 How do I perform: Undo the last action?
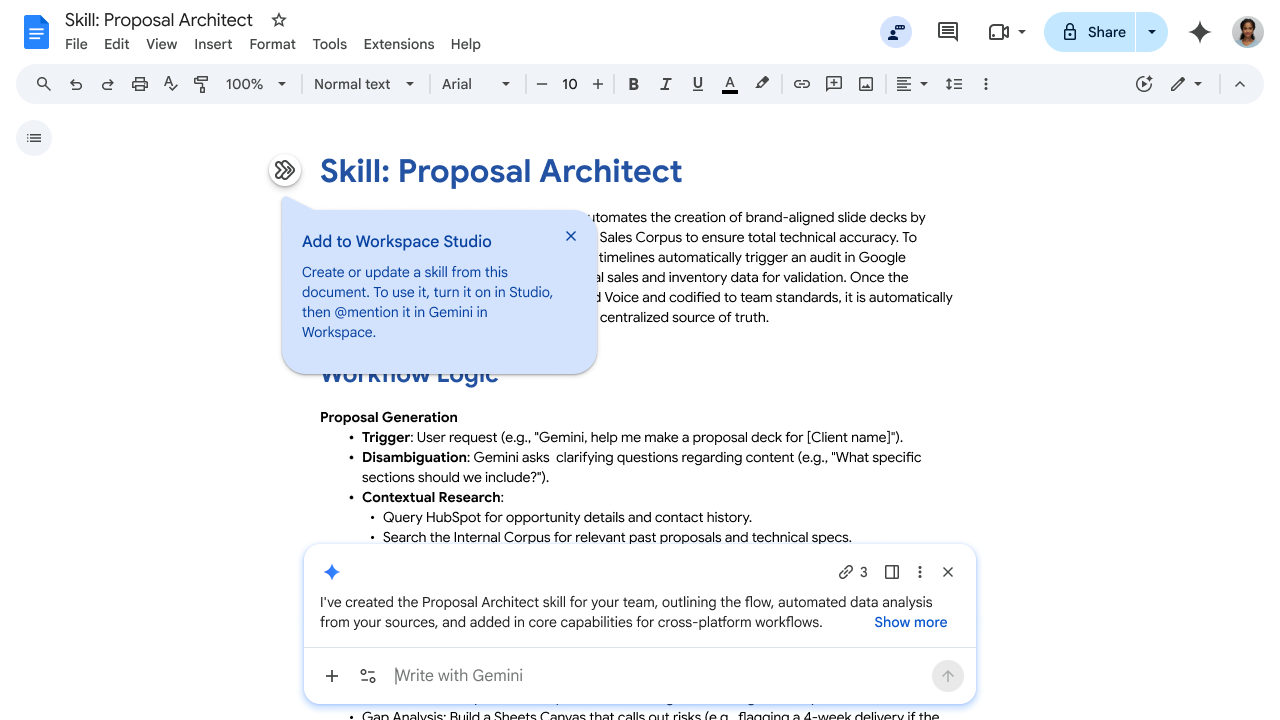coord(76,84)
